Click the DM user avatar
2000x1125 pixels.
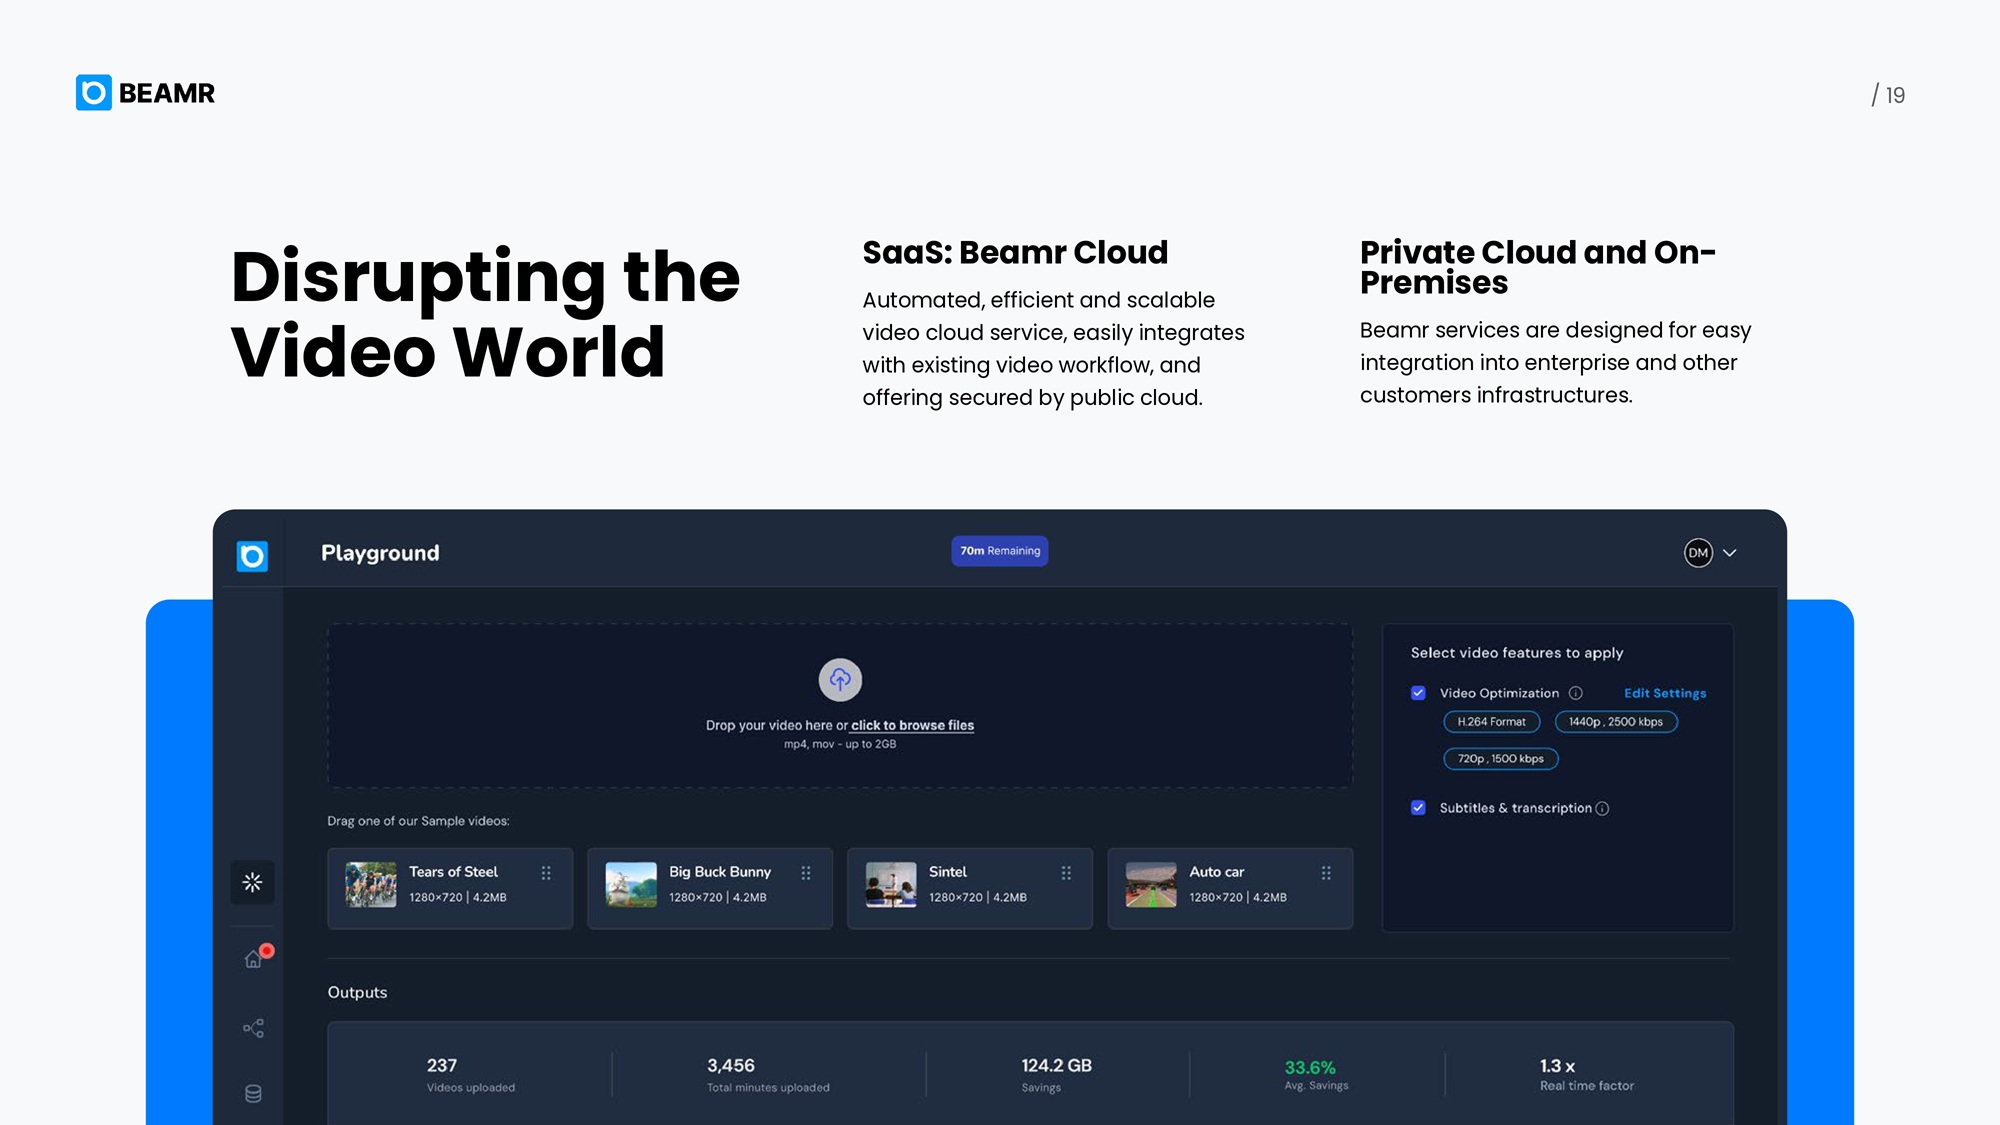coord(1698,553)
